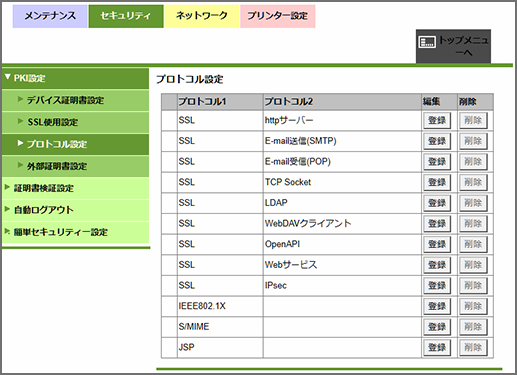Click 登録 for LDAP row
Viewport: 517px width, 375px height.
point(437,203)
